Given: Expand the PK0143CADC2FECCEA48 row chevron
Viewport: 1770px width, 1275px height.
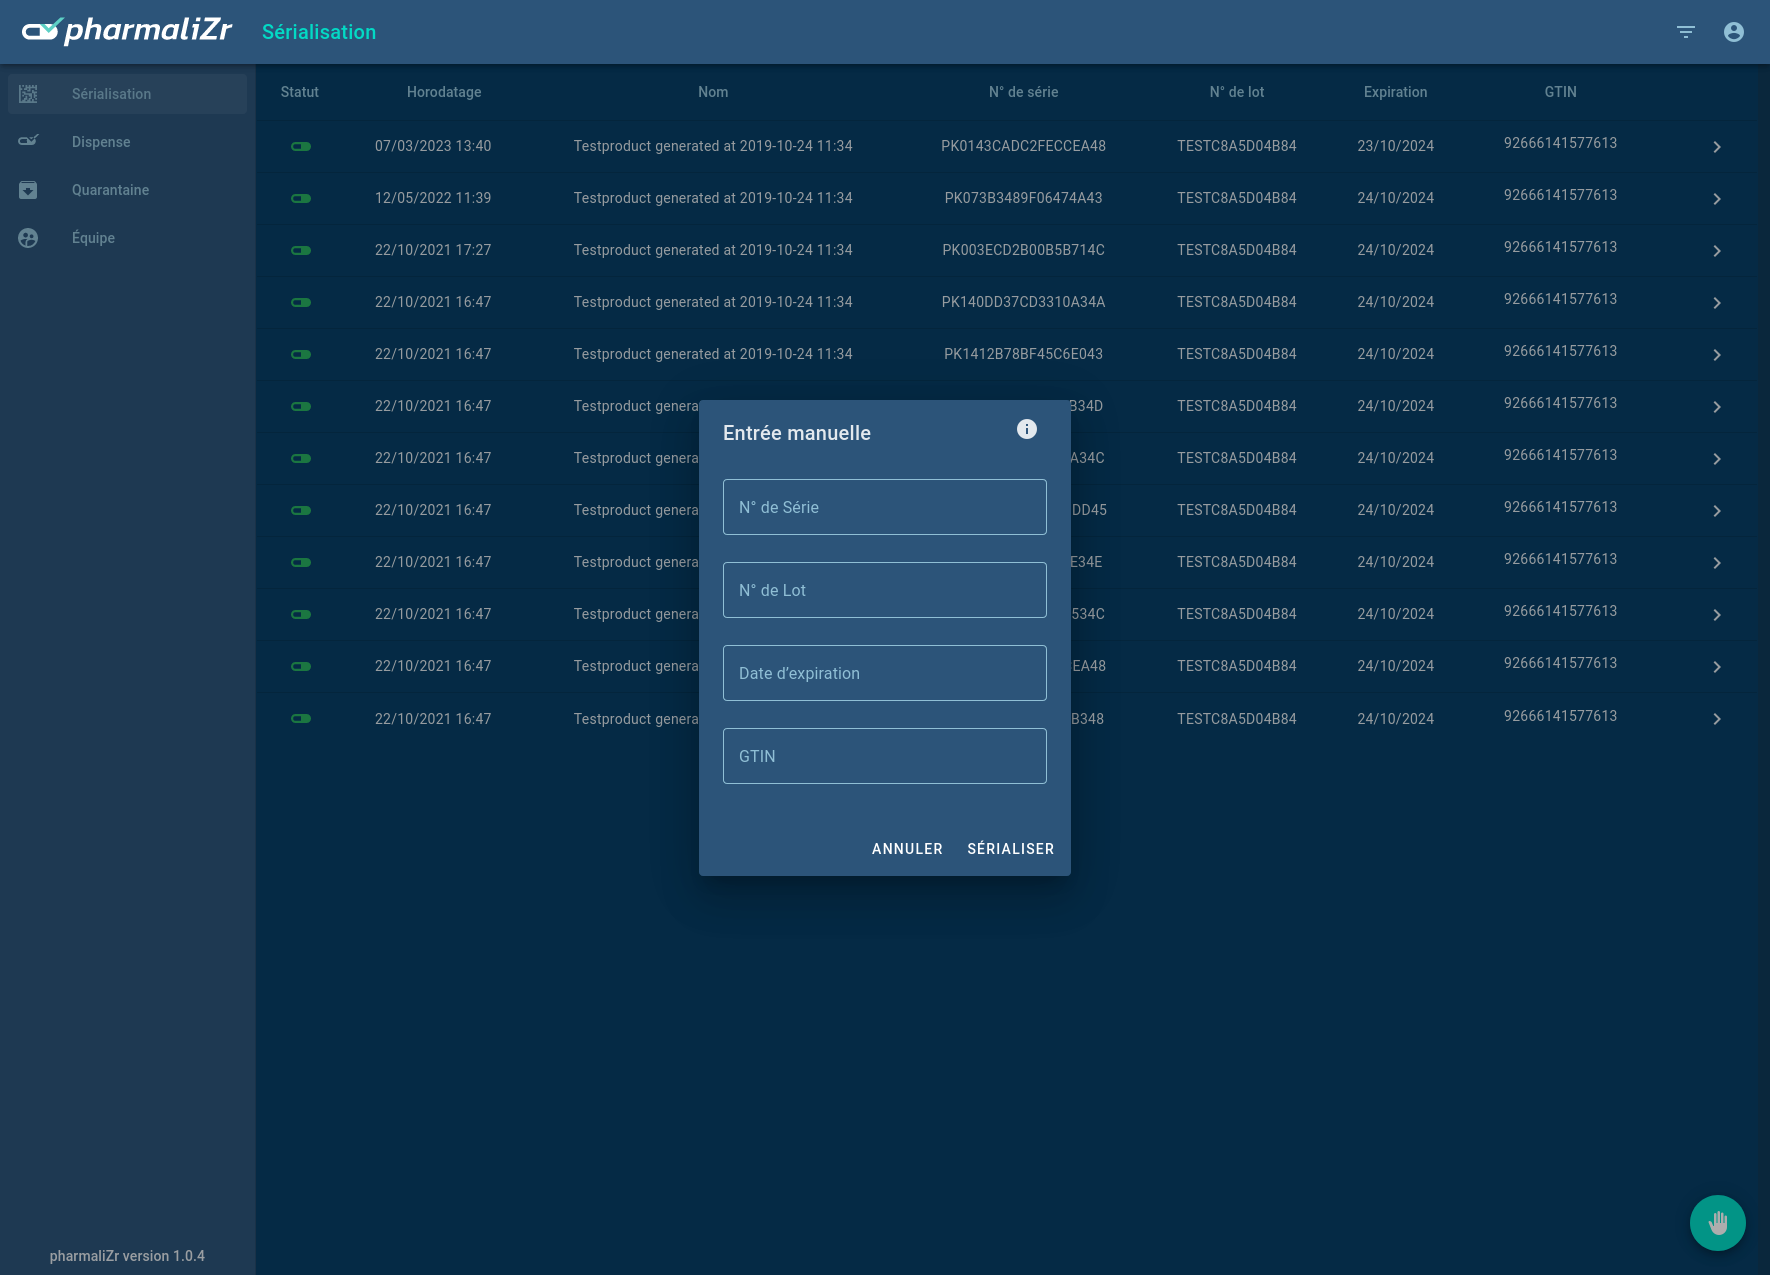Looking at the screenshot, I should click(1717, 147).
